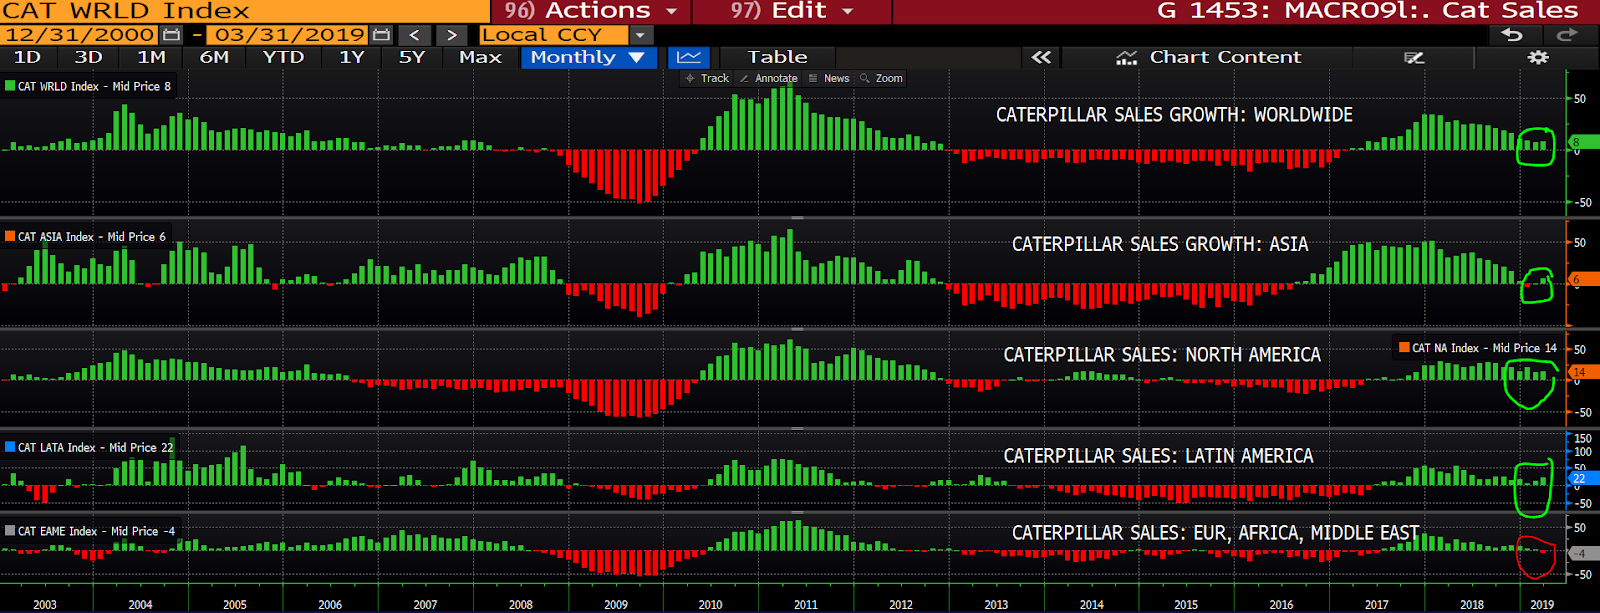Select CAT ASIA Index legend label
This screenshot has width=1600, height=613.
(x=92, y=237)
